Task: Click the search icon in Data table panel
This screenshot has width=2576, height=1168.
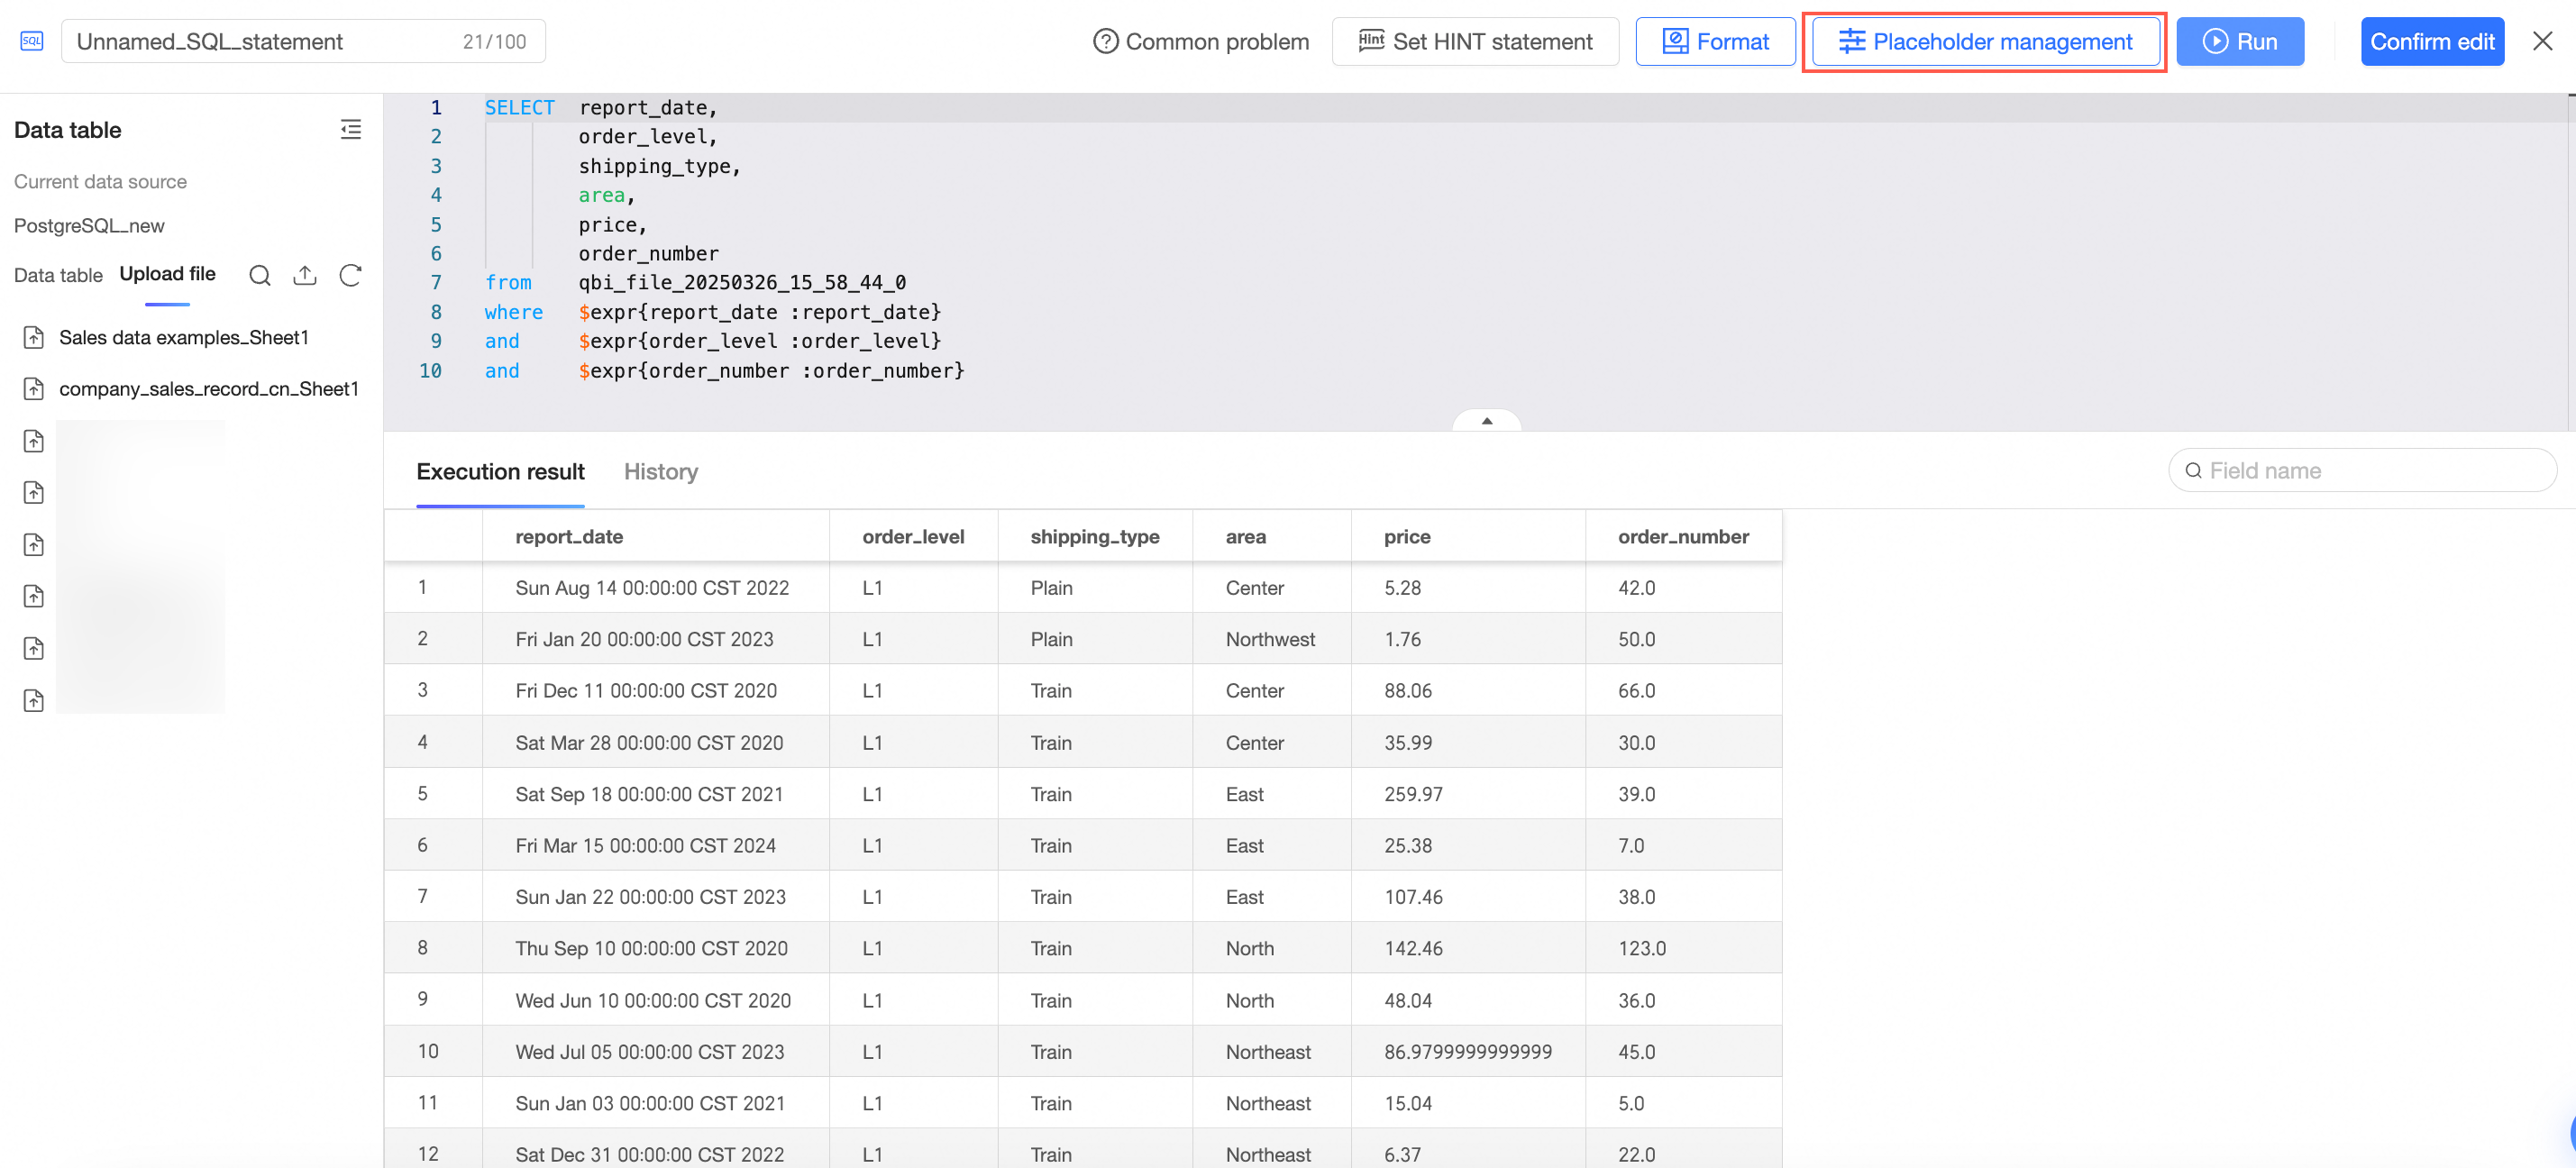Action: tap(260, 275)
